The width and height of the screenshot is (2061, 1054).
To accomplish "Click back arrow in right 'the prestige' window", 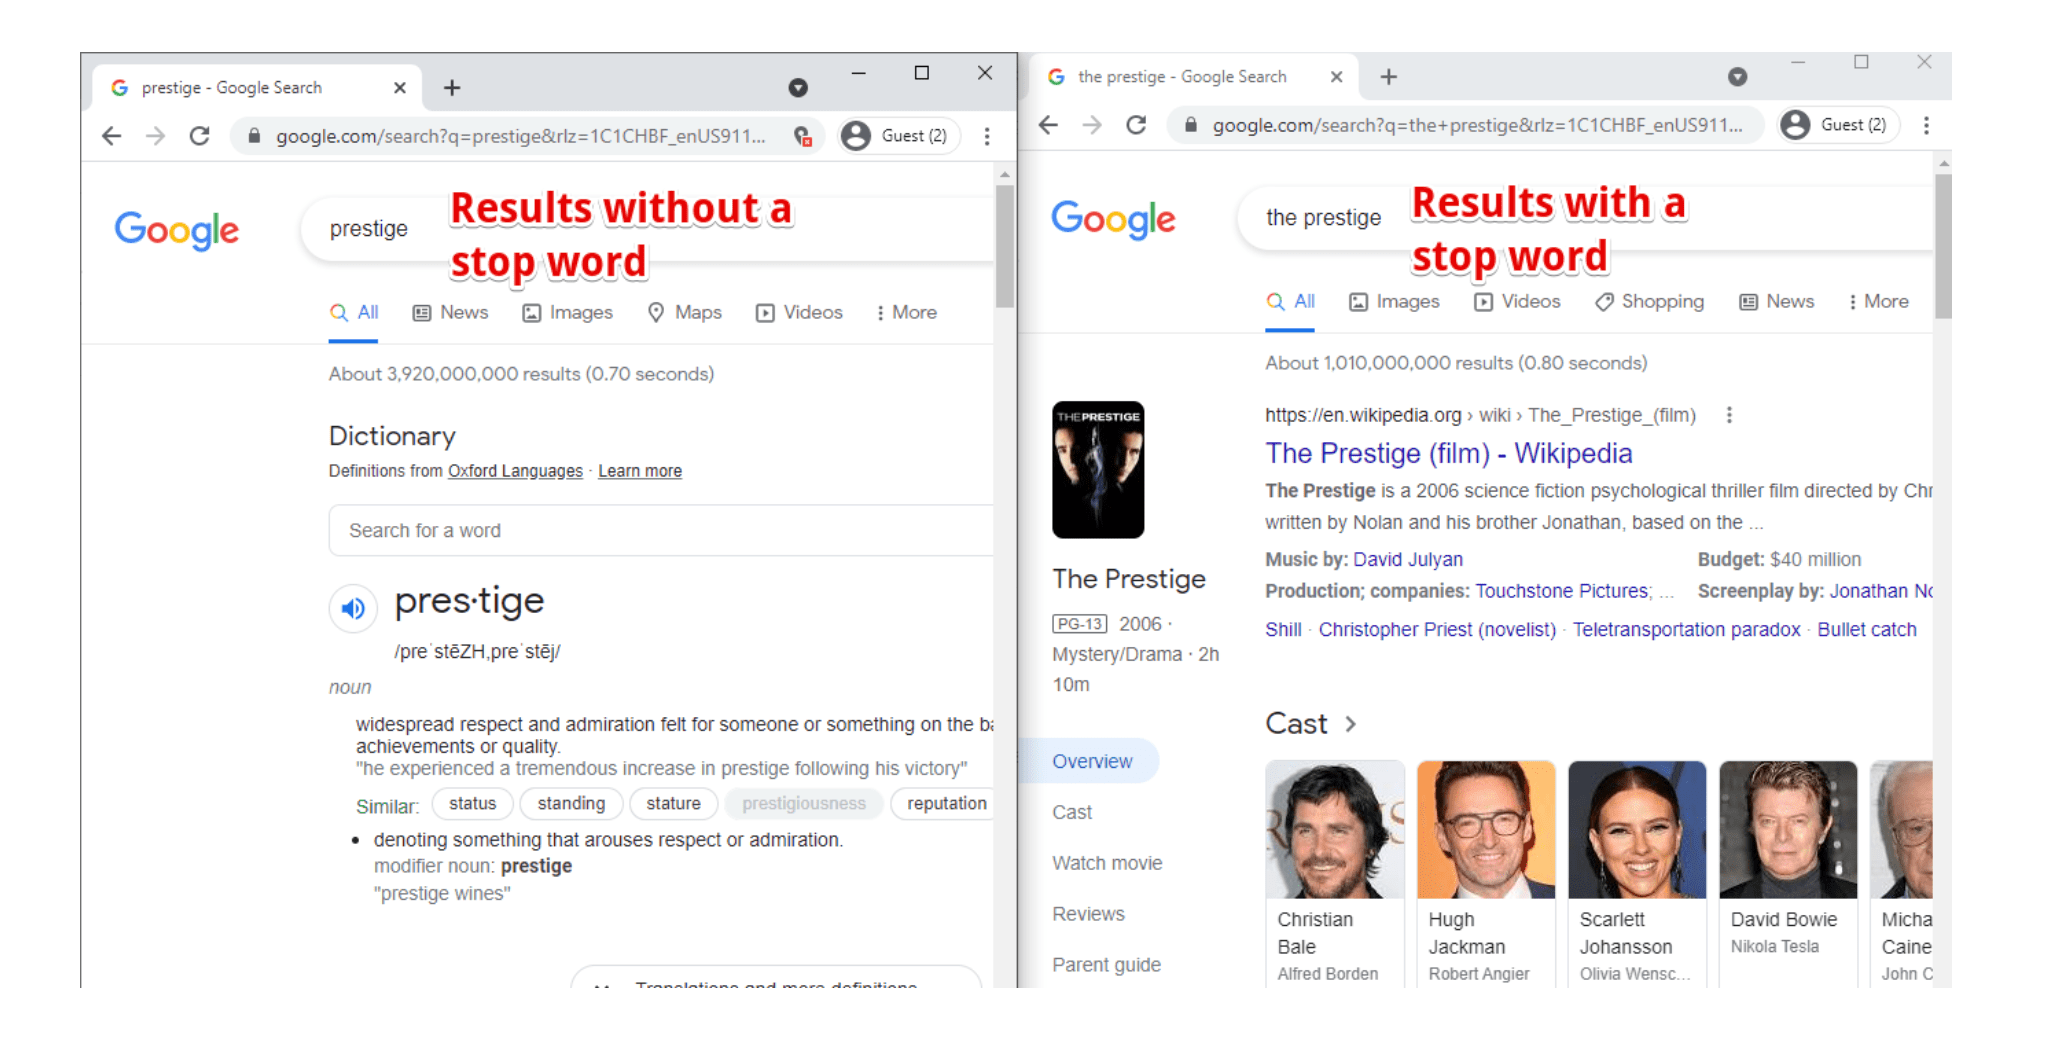I will pyautogui.click(x=1048, y=125).
